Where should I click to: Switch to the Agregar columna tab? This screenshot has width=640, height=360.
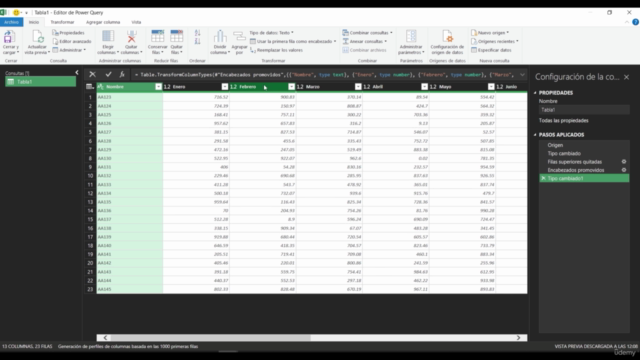click(103, 22)
